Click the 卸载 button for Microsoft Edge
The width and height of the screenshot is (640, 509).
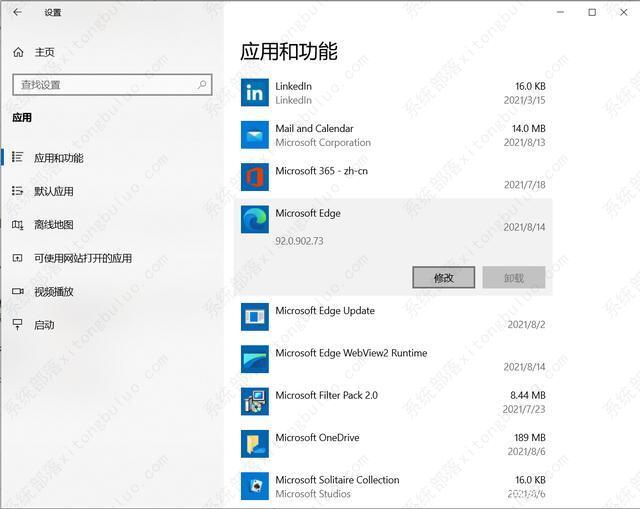[514, 278]
